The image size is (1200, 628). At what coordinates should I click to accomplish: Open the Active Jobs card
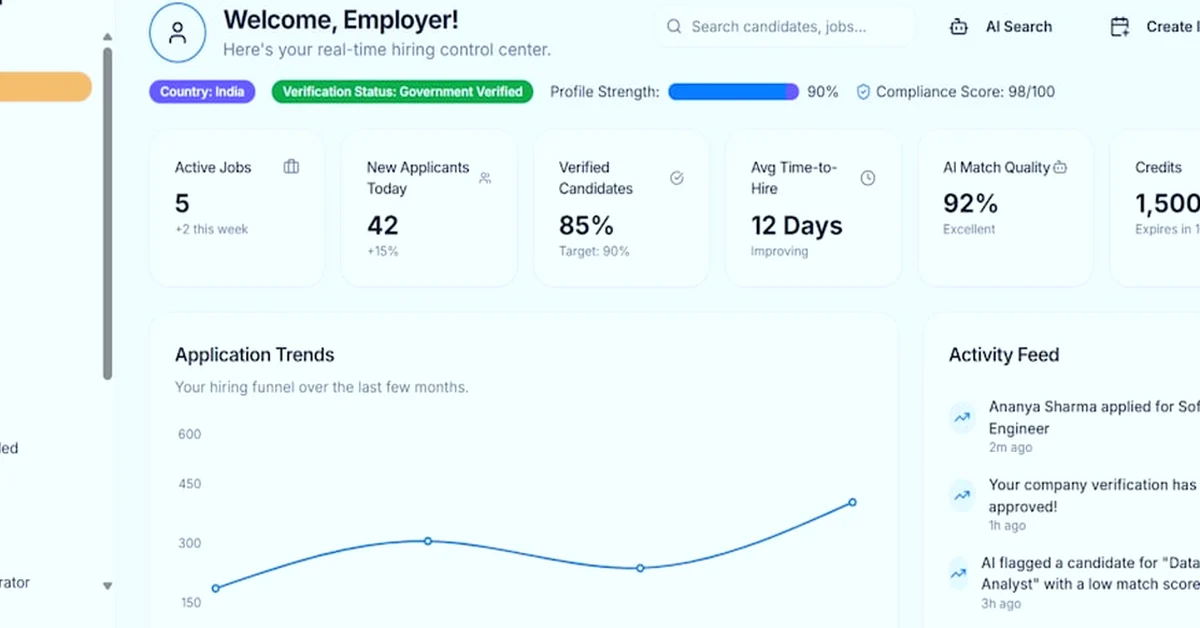(x=237, y=208)
